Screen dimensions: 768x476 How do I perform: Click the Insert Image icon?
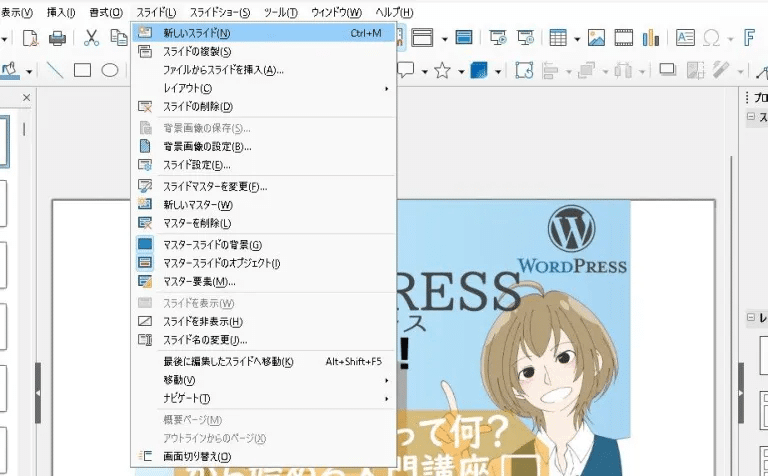tap(596, 38)
